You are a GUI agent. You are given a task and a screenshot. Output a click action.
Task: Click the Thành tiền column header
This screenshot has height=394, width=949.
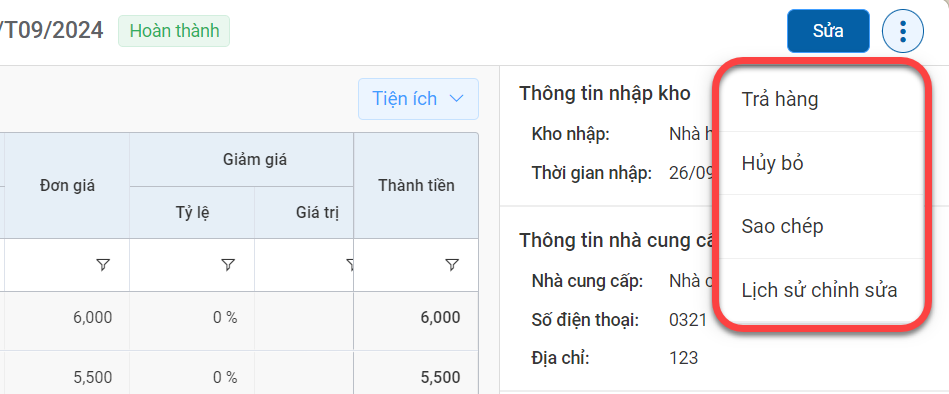pos(416,186)
